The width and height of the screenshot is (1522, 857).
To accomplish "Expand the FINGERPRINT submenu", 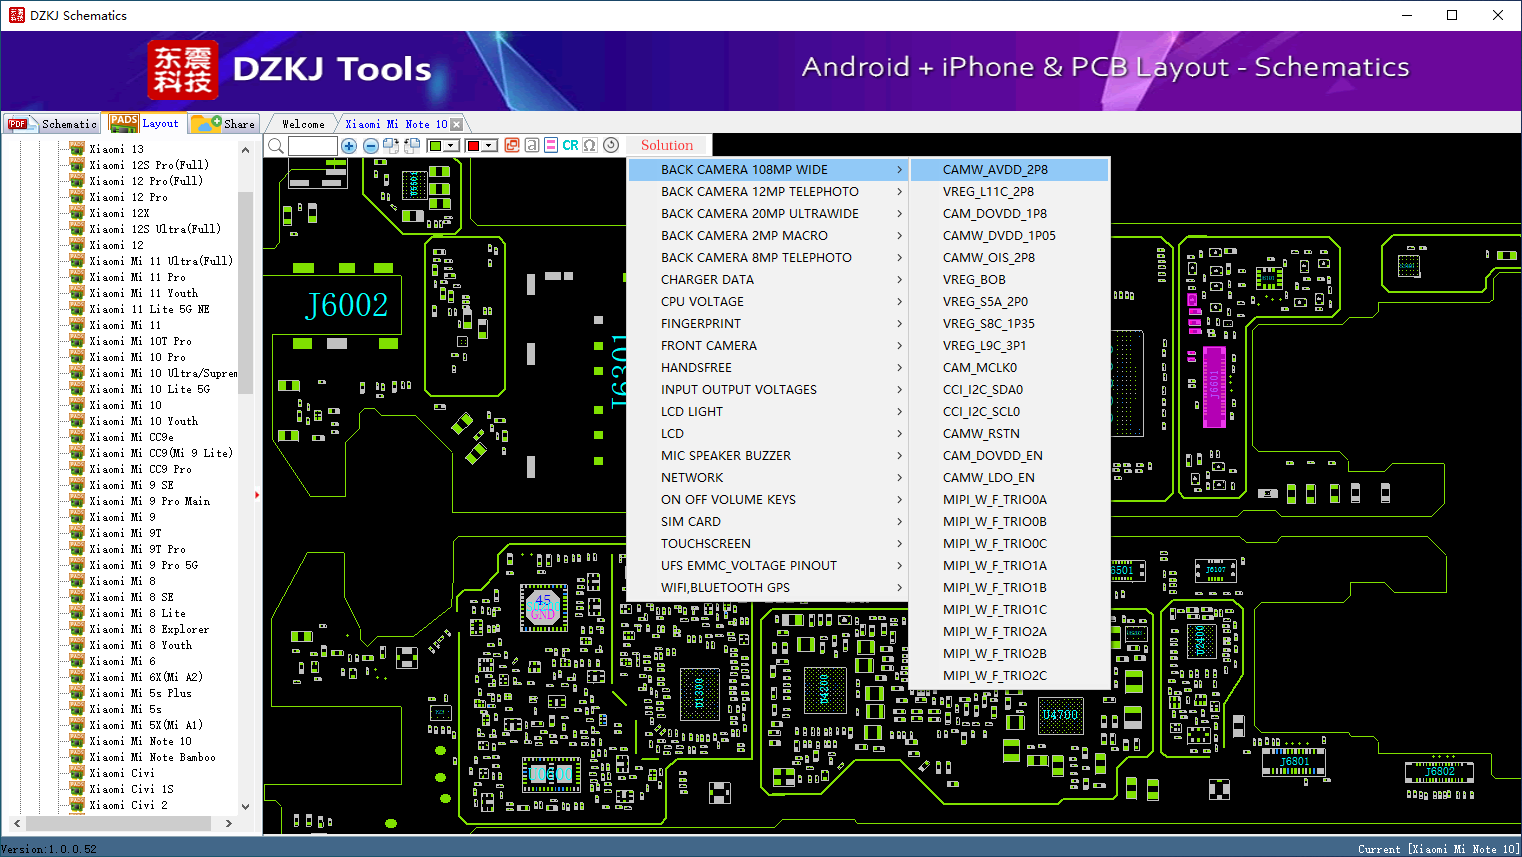I will click(768, 324).
